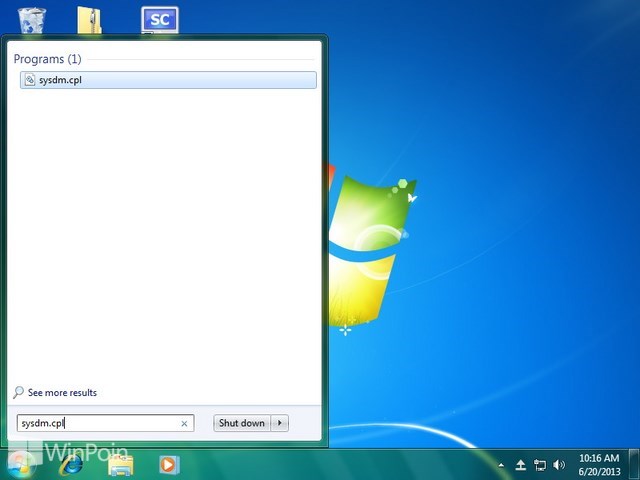Clear the search box with the X
Screen dimensions: 640x480
pyautogui.click(x=184, y=424)
